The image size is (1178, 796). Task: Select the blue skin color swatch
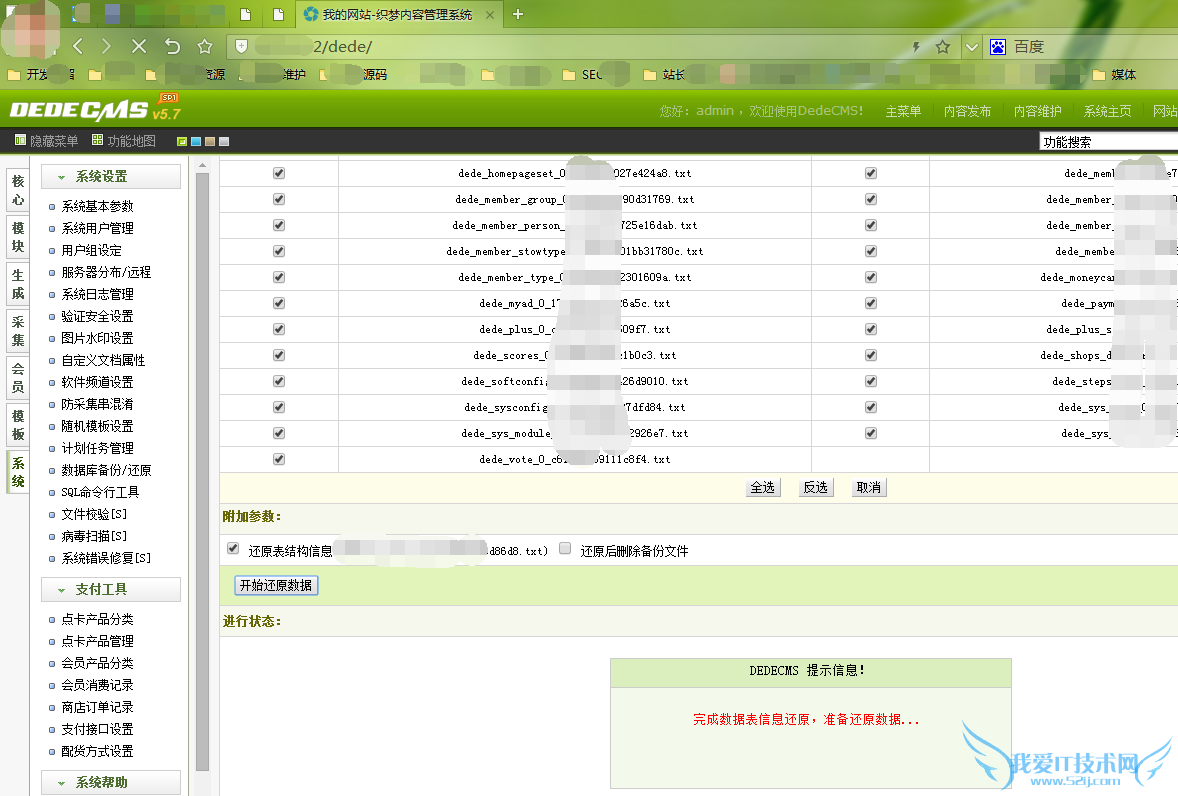[x=196, y=141]
